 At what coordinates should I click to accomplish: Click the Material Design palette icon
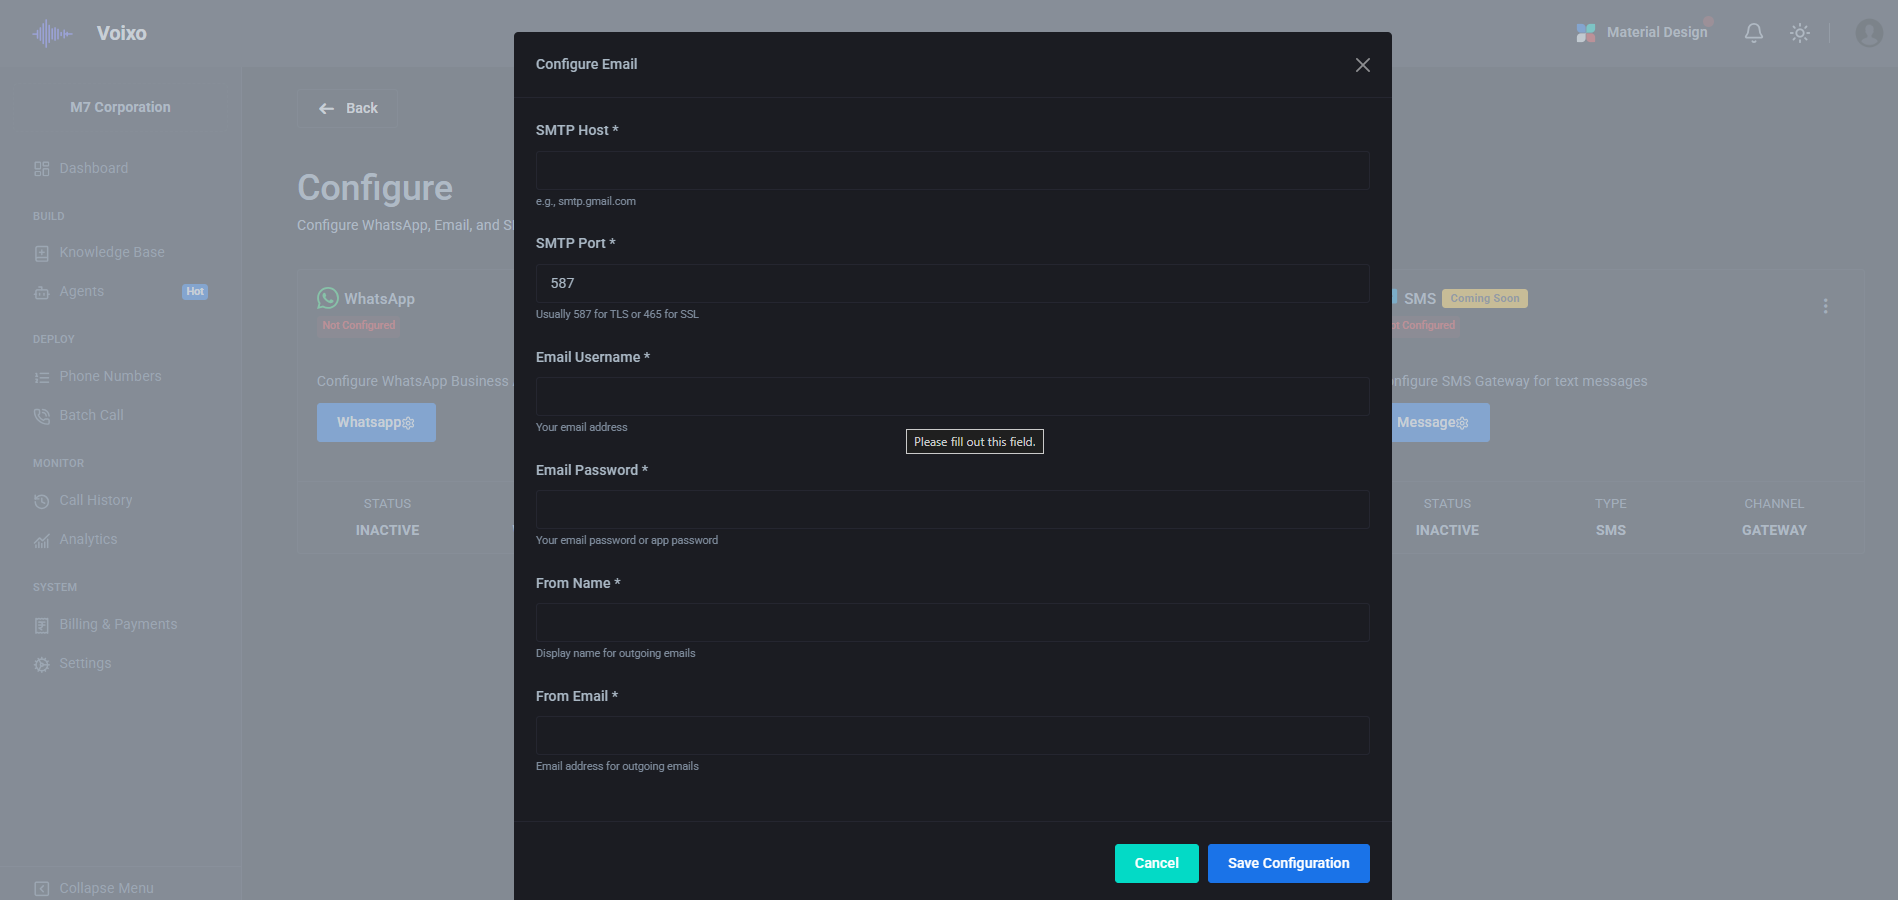coord(1585,32)
